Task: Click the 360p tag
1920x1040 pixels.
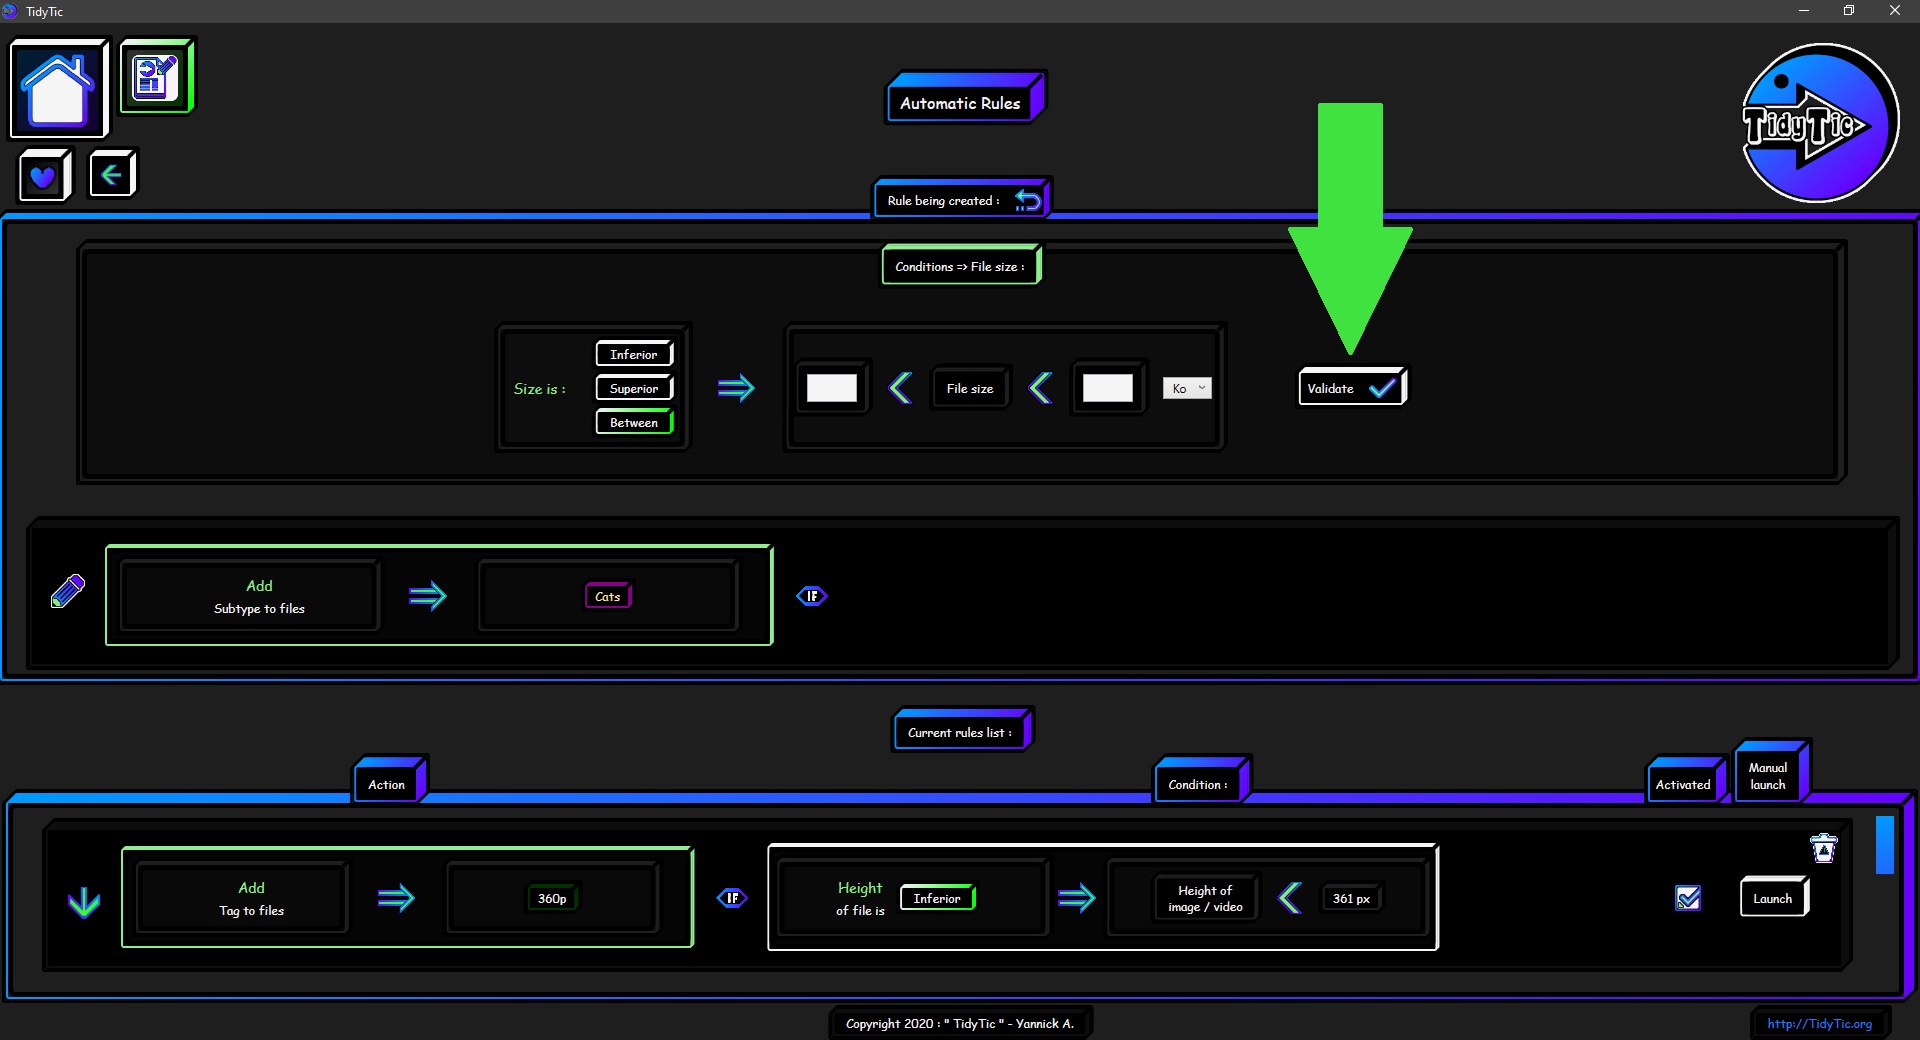Action: pyautogui.click(x=552, y=898)
